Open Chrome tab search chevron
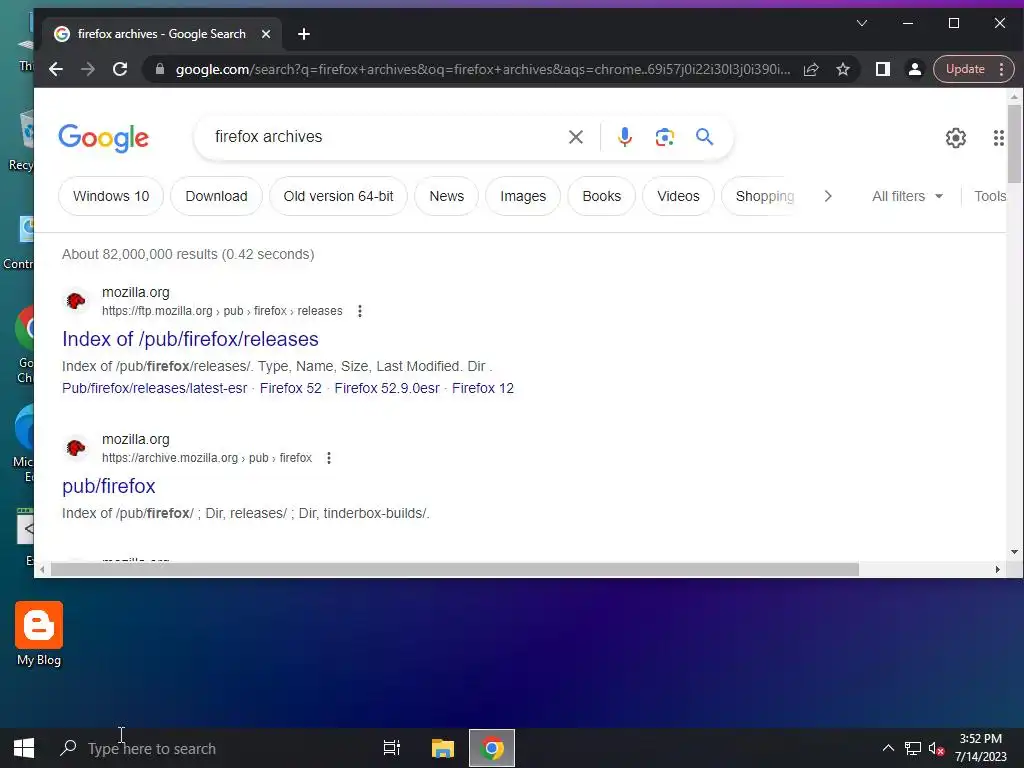This screenshot has height=768, width=1024. 862,24
